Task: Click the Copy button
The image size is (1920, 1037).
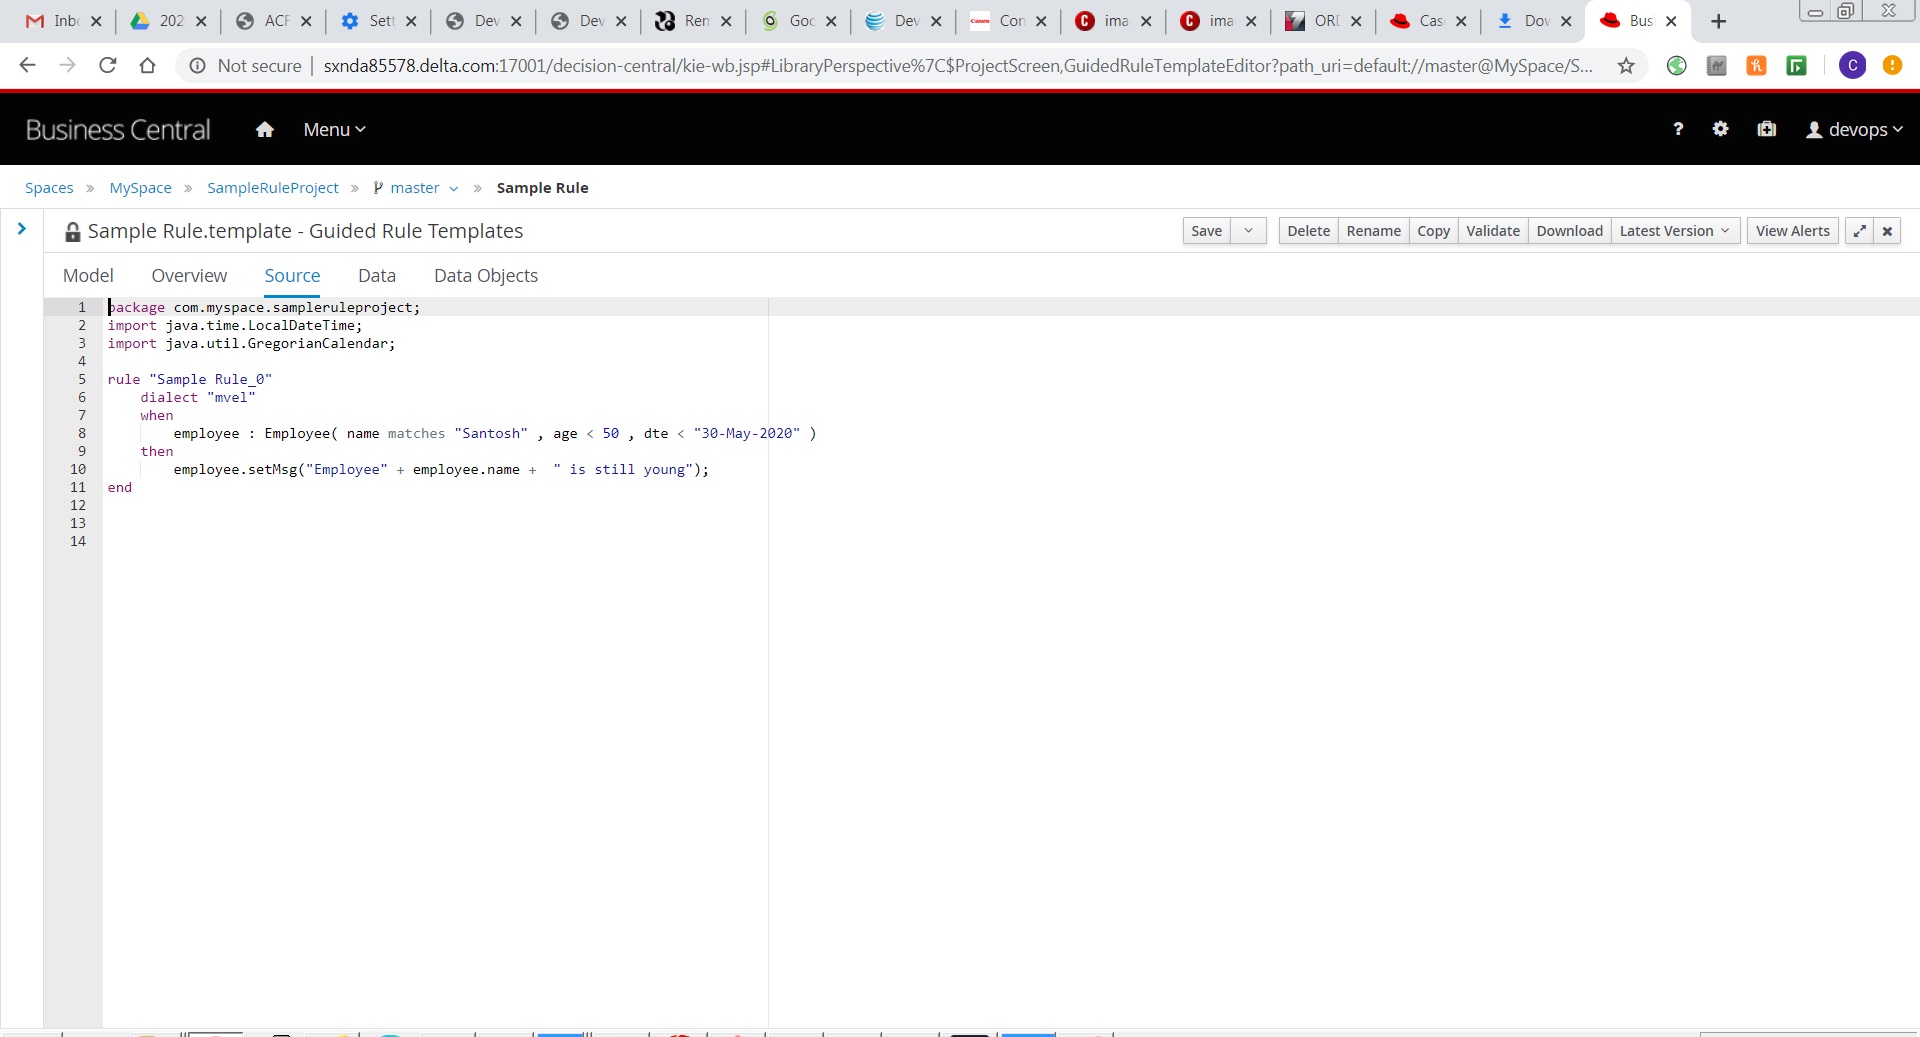Action: point(1433,231)
